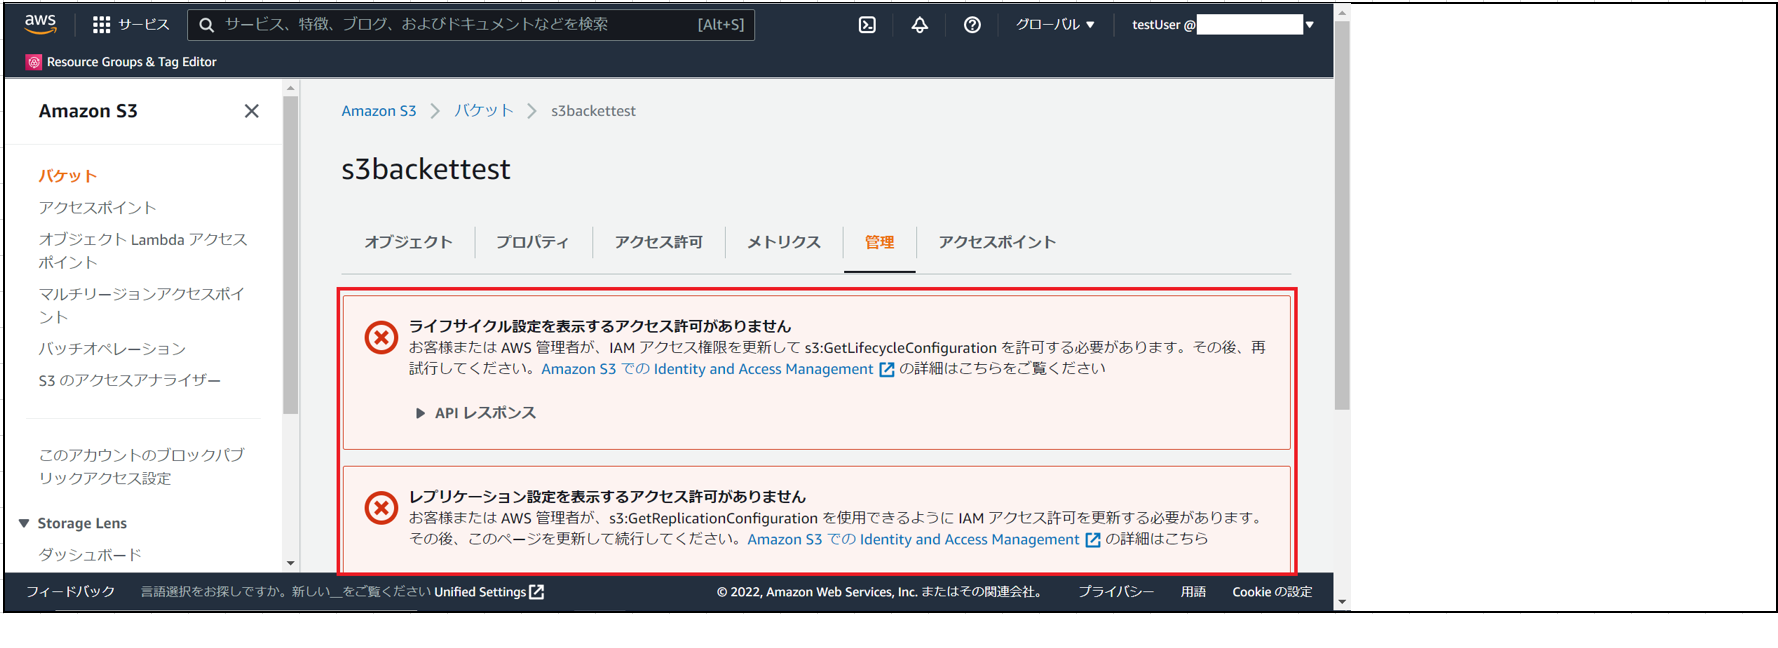Click the Unified Settings external link icon
The image size is (1778, 648).
coord(537,592)
